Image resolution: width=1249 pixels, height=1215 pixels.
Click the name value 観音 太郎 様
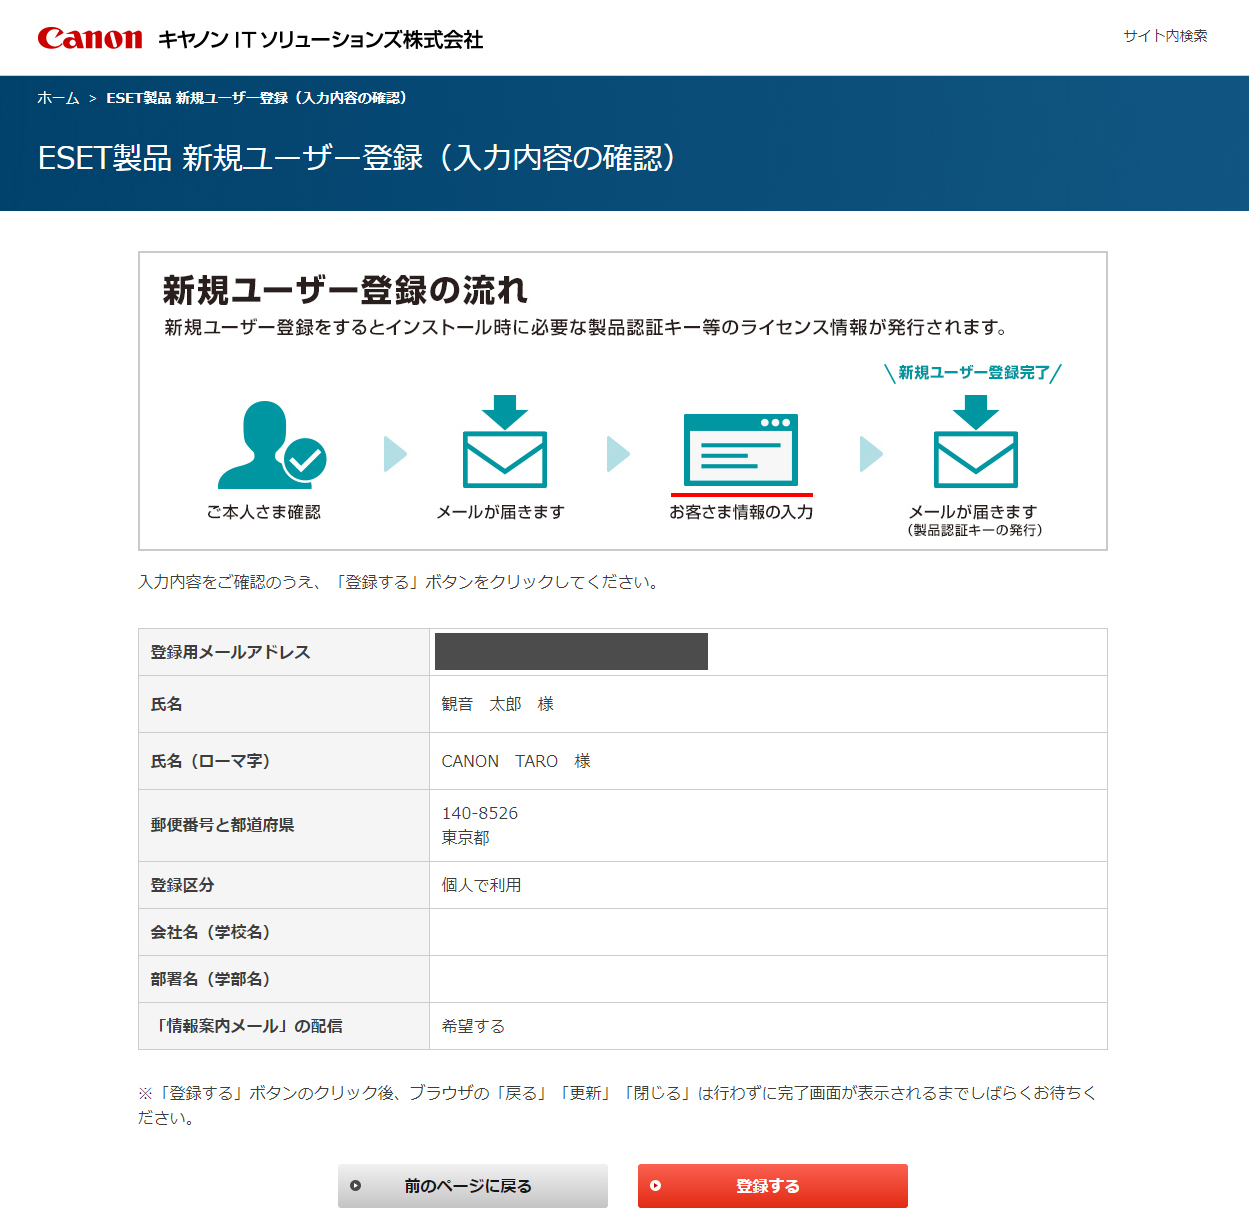pos(497,704)
